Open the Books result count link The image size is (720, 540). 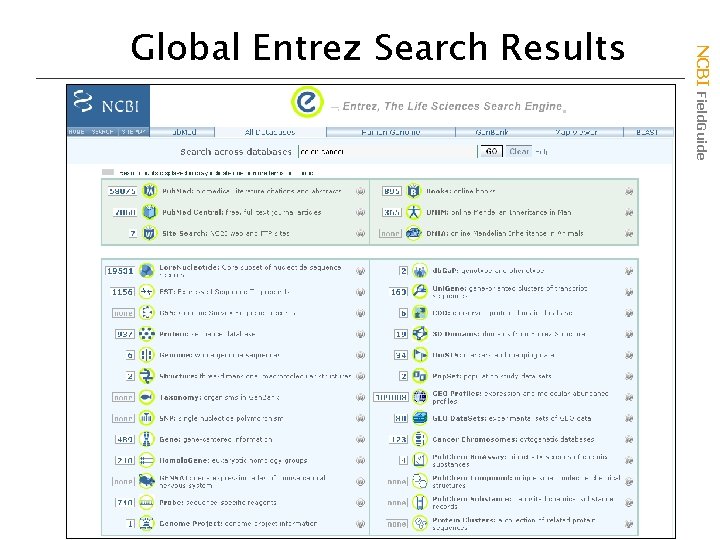[392, 191]
